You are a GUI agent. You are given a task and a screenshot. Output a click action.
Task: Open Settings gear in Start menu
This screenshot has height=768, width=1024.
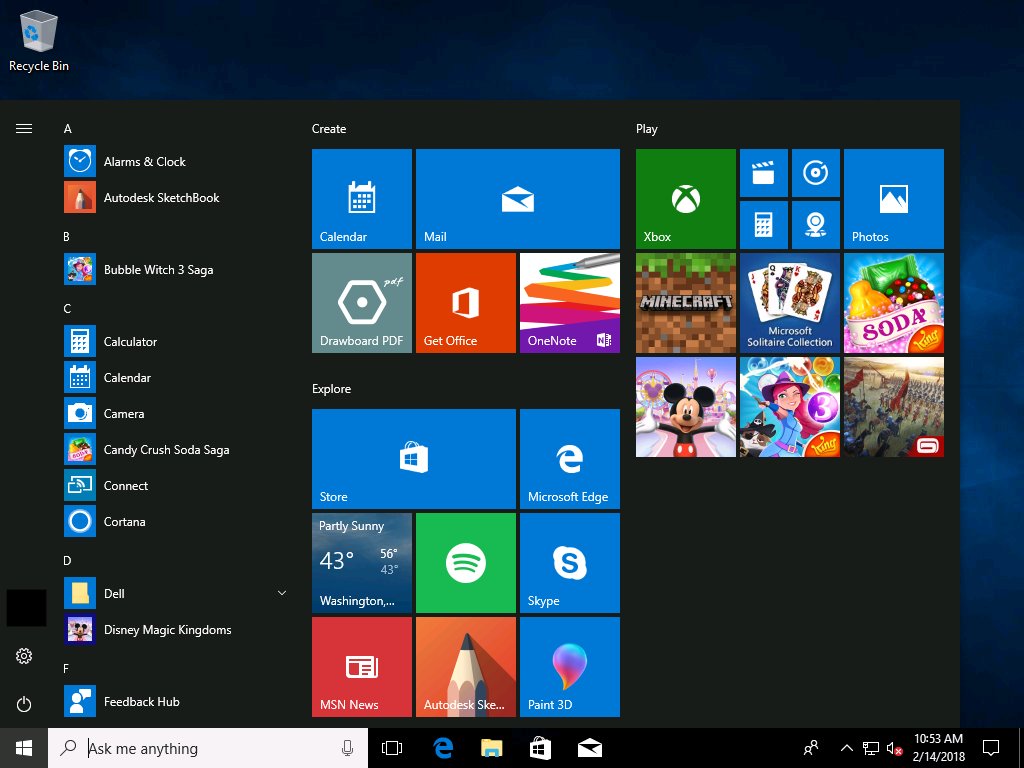pyautogui.click(x=24, y=656)
